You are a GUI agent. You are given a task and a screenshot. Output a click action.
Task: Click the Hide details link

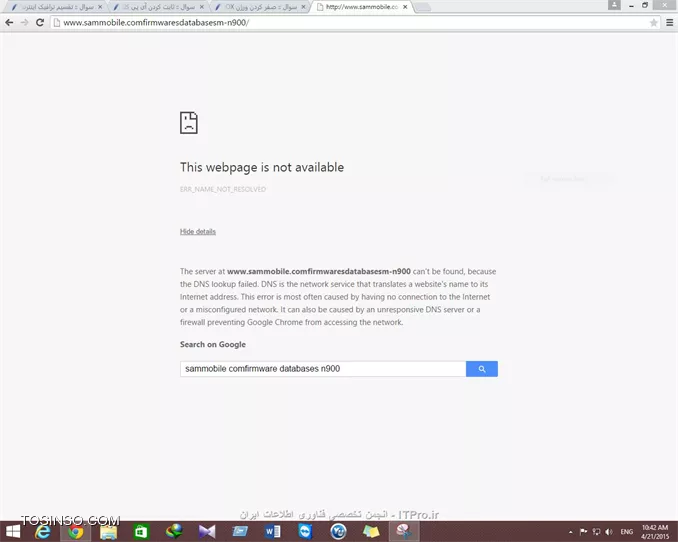click(x=198, y=231)
